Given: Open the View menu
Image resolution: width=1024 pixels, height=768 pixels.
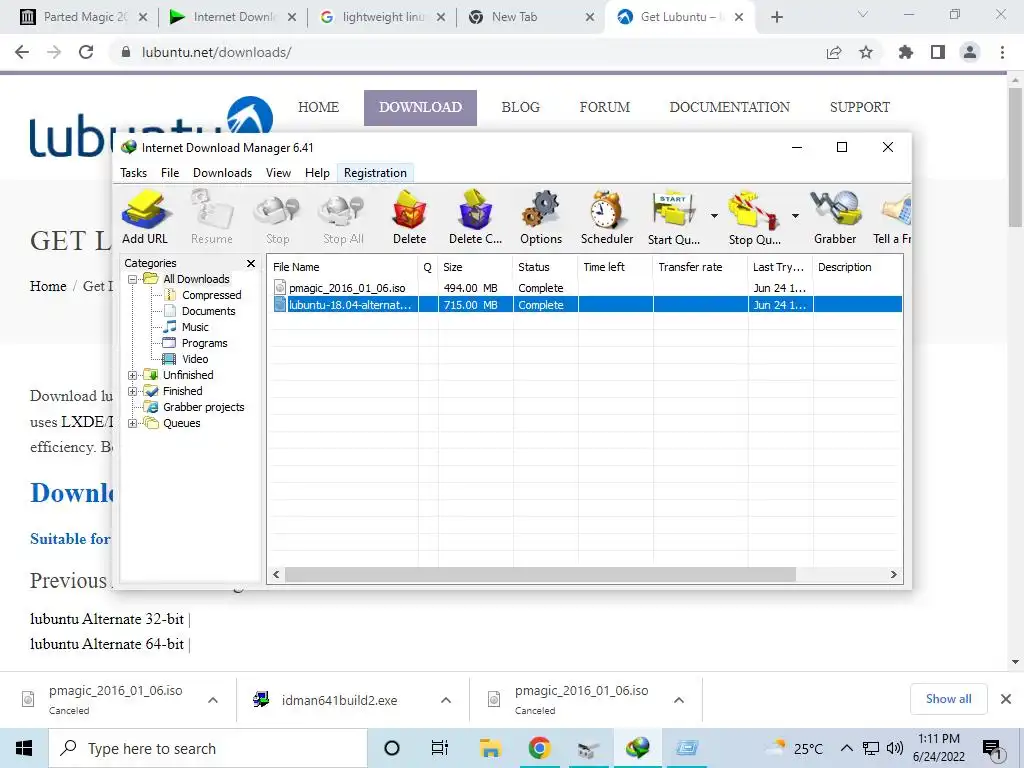Looking at the screenshot, I should tap(278, 173).
